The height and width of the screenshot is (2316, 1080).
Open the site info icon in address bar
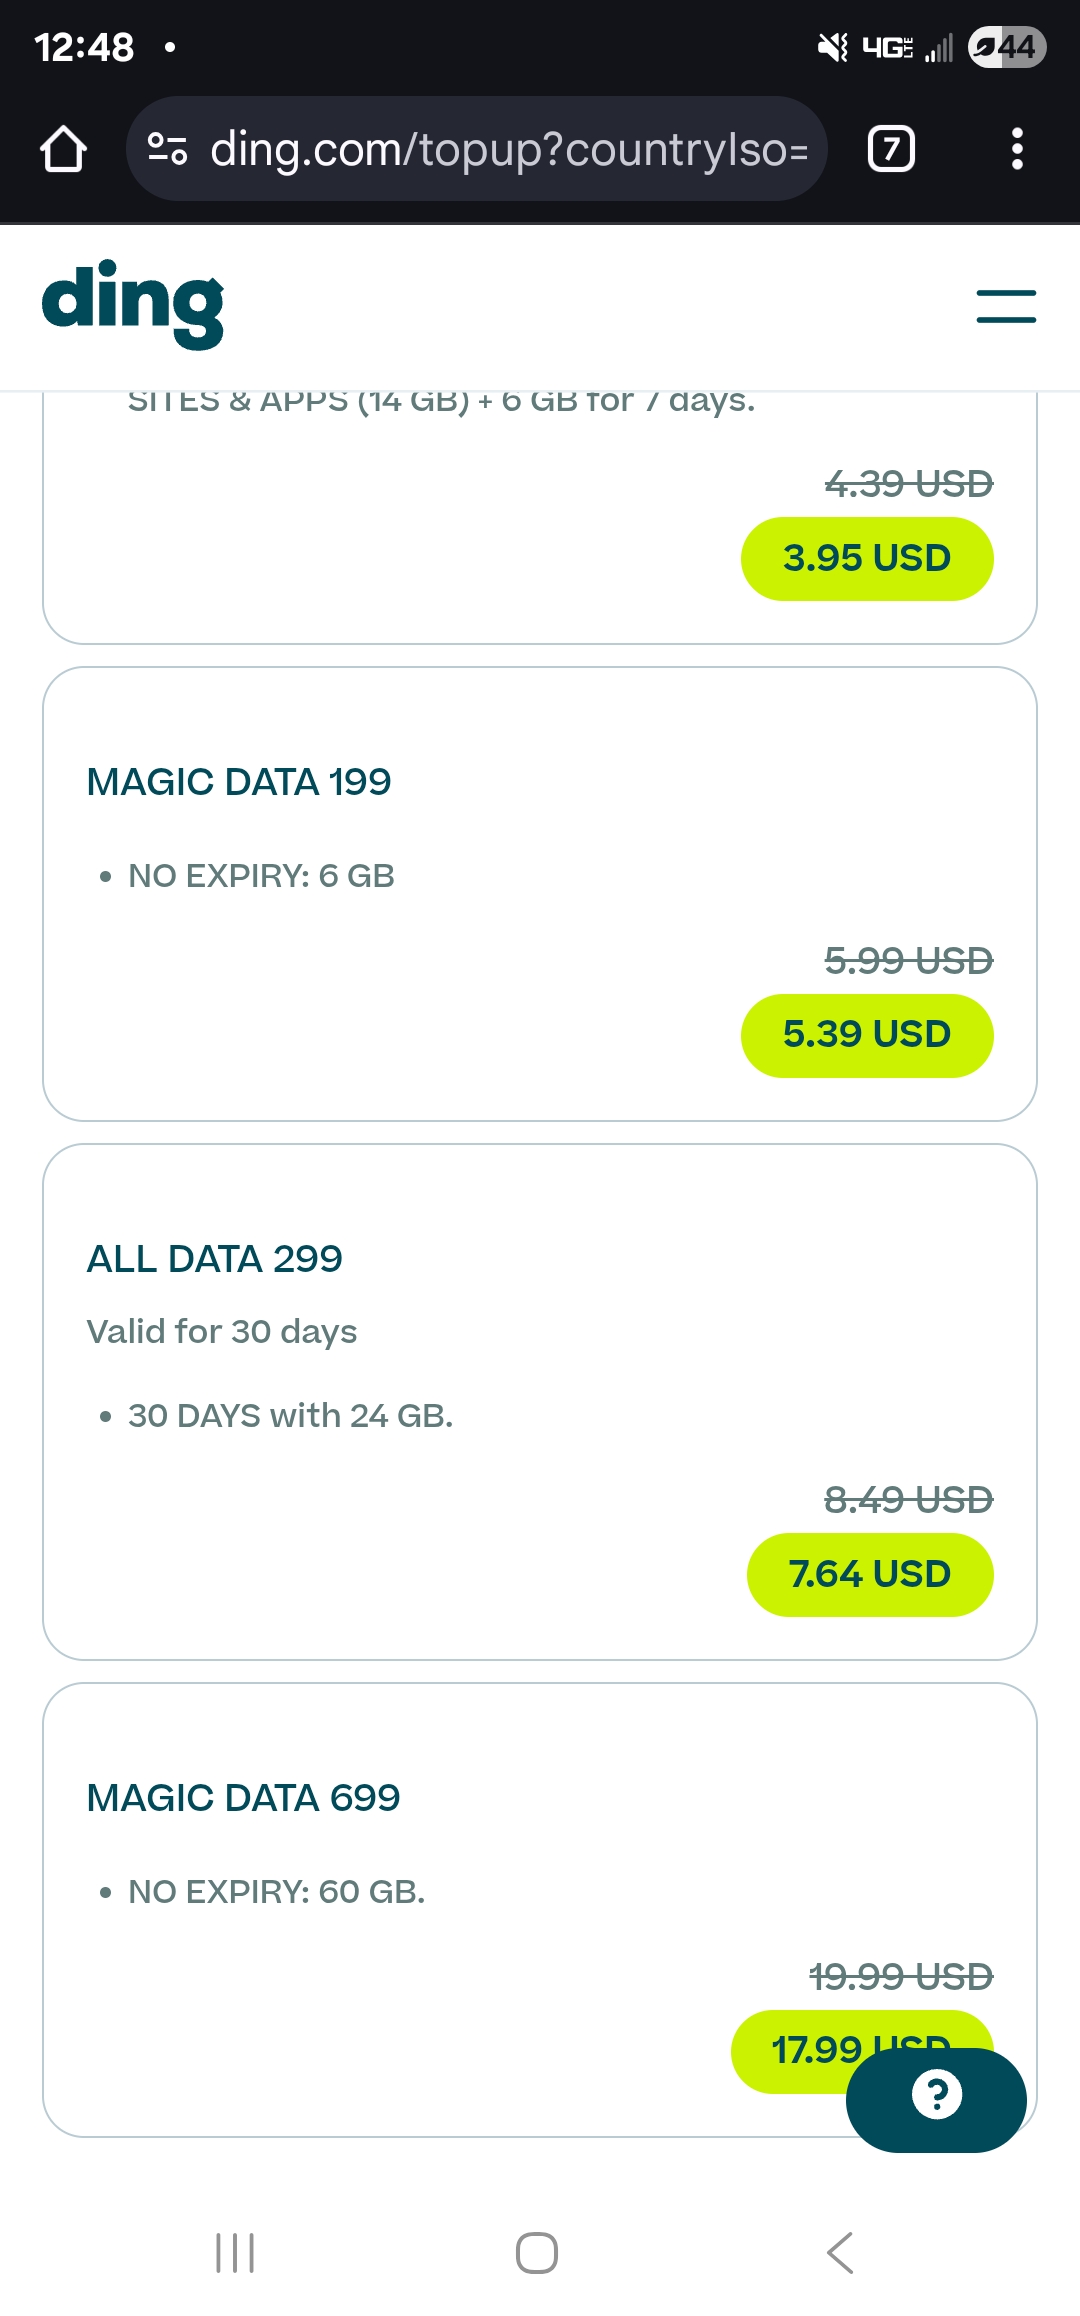coord(167,149)
